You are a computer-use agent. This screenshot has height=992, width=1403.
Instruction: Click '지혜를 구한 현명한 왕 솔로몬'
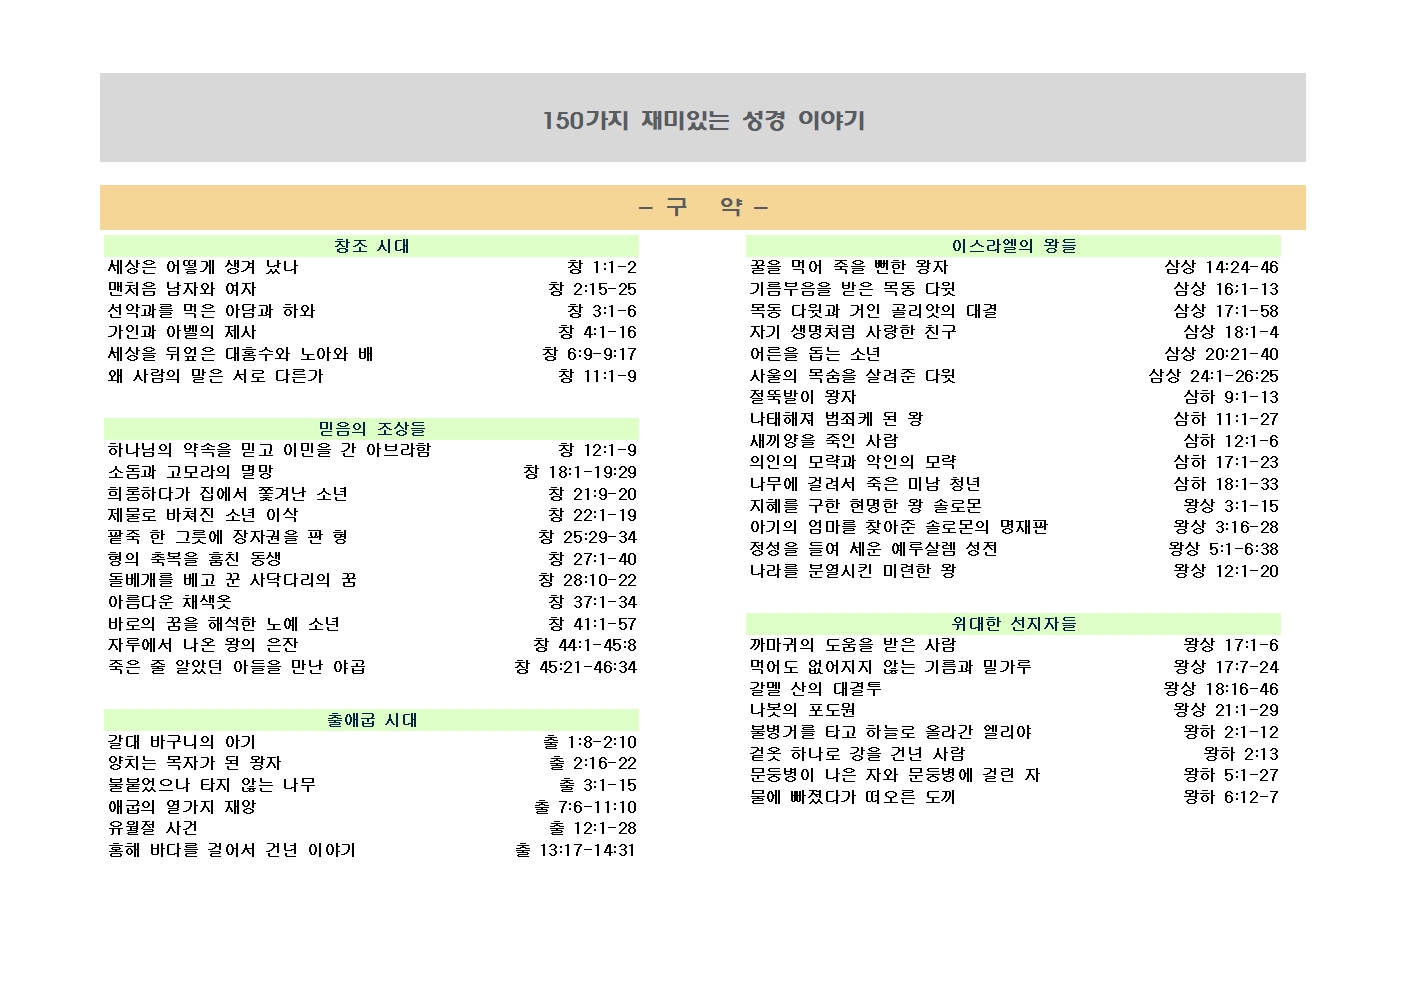[865, 506]
